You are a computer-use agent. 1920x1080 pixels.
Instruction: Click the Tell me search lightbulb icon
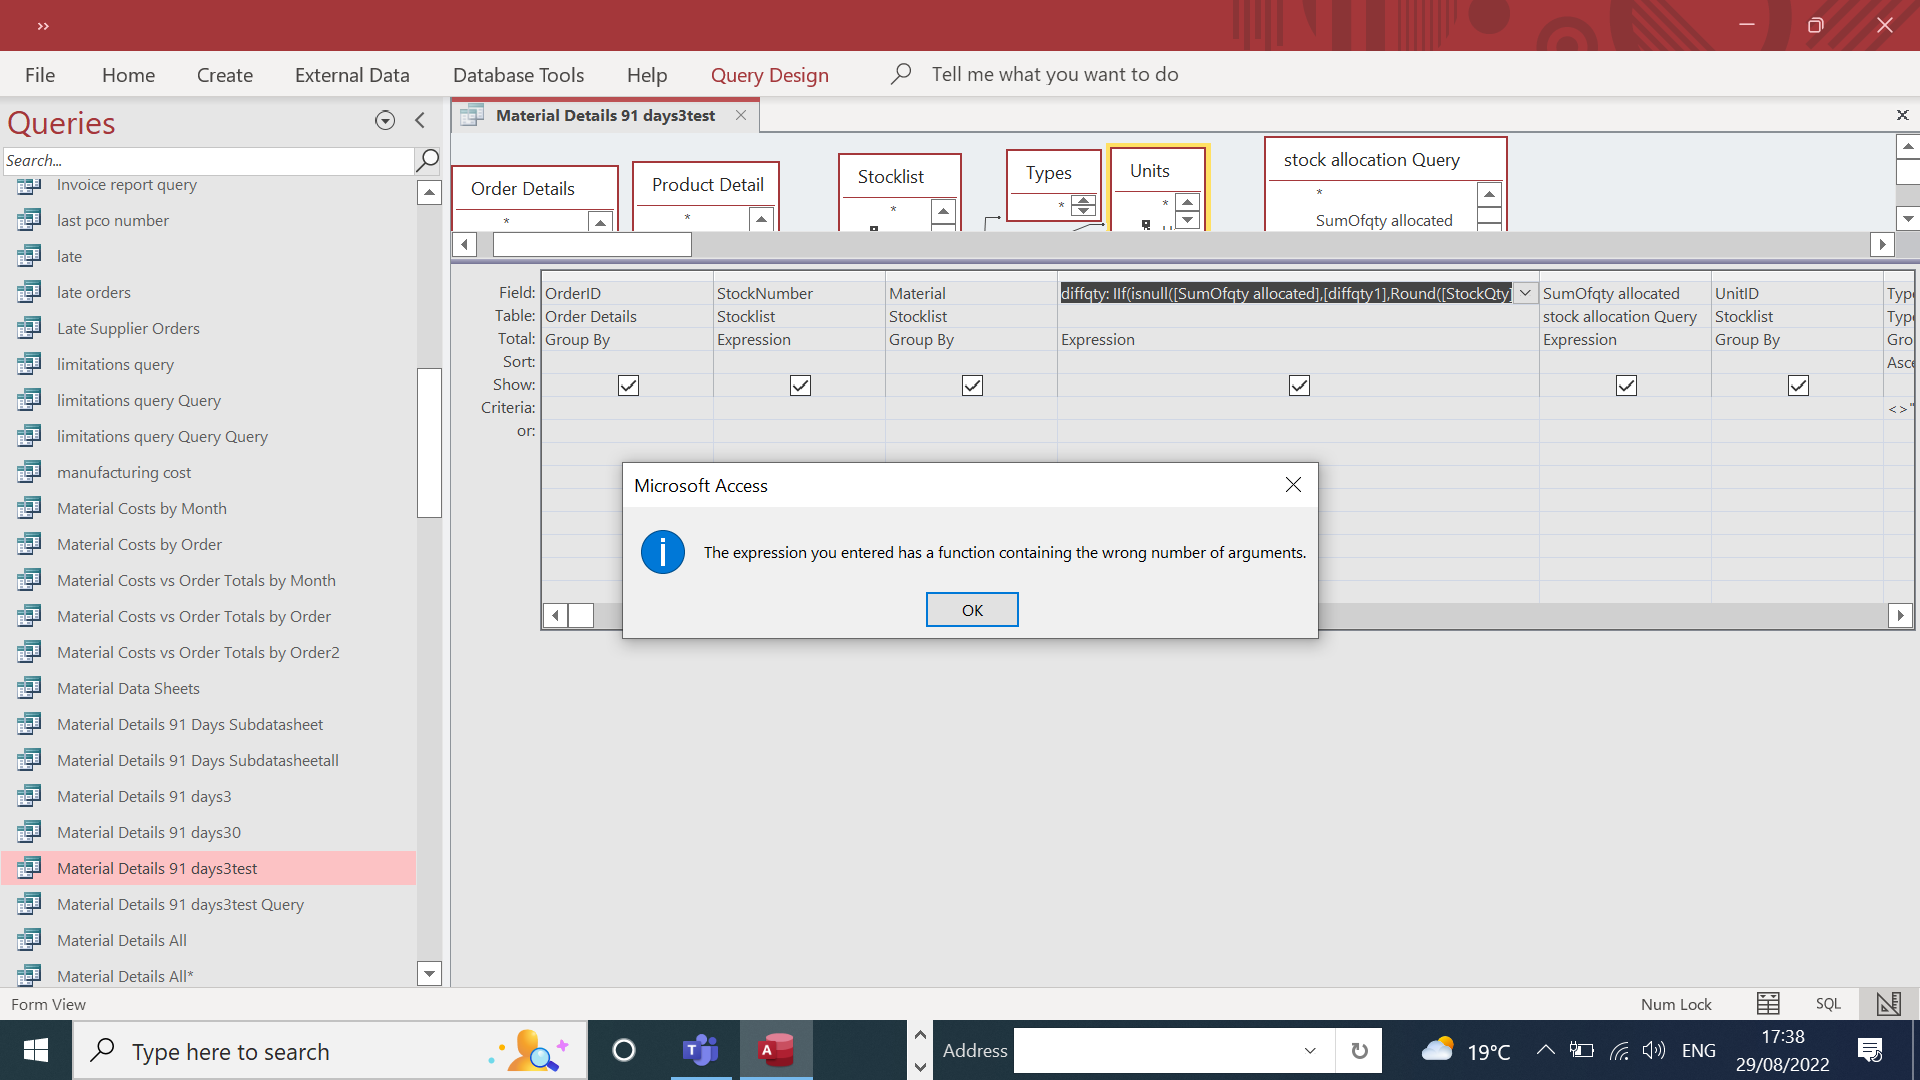[x=901, y=74]
